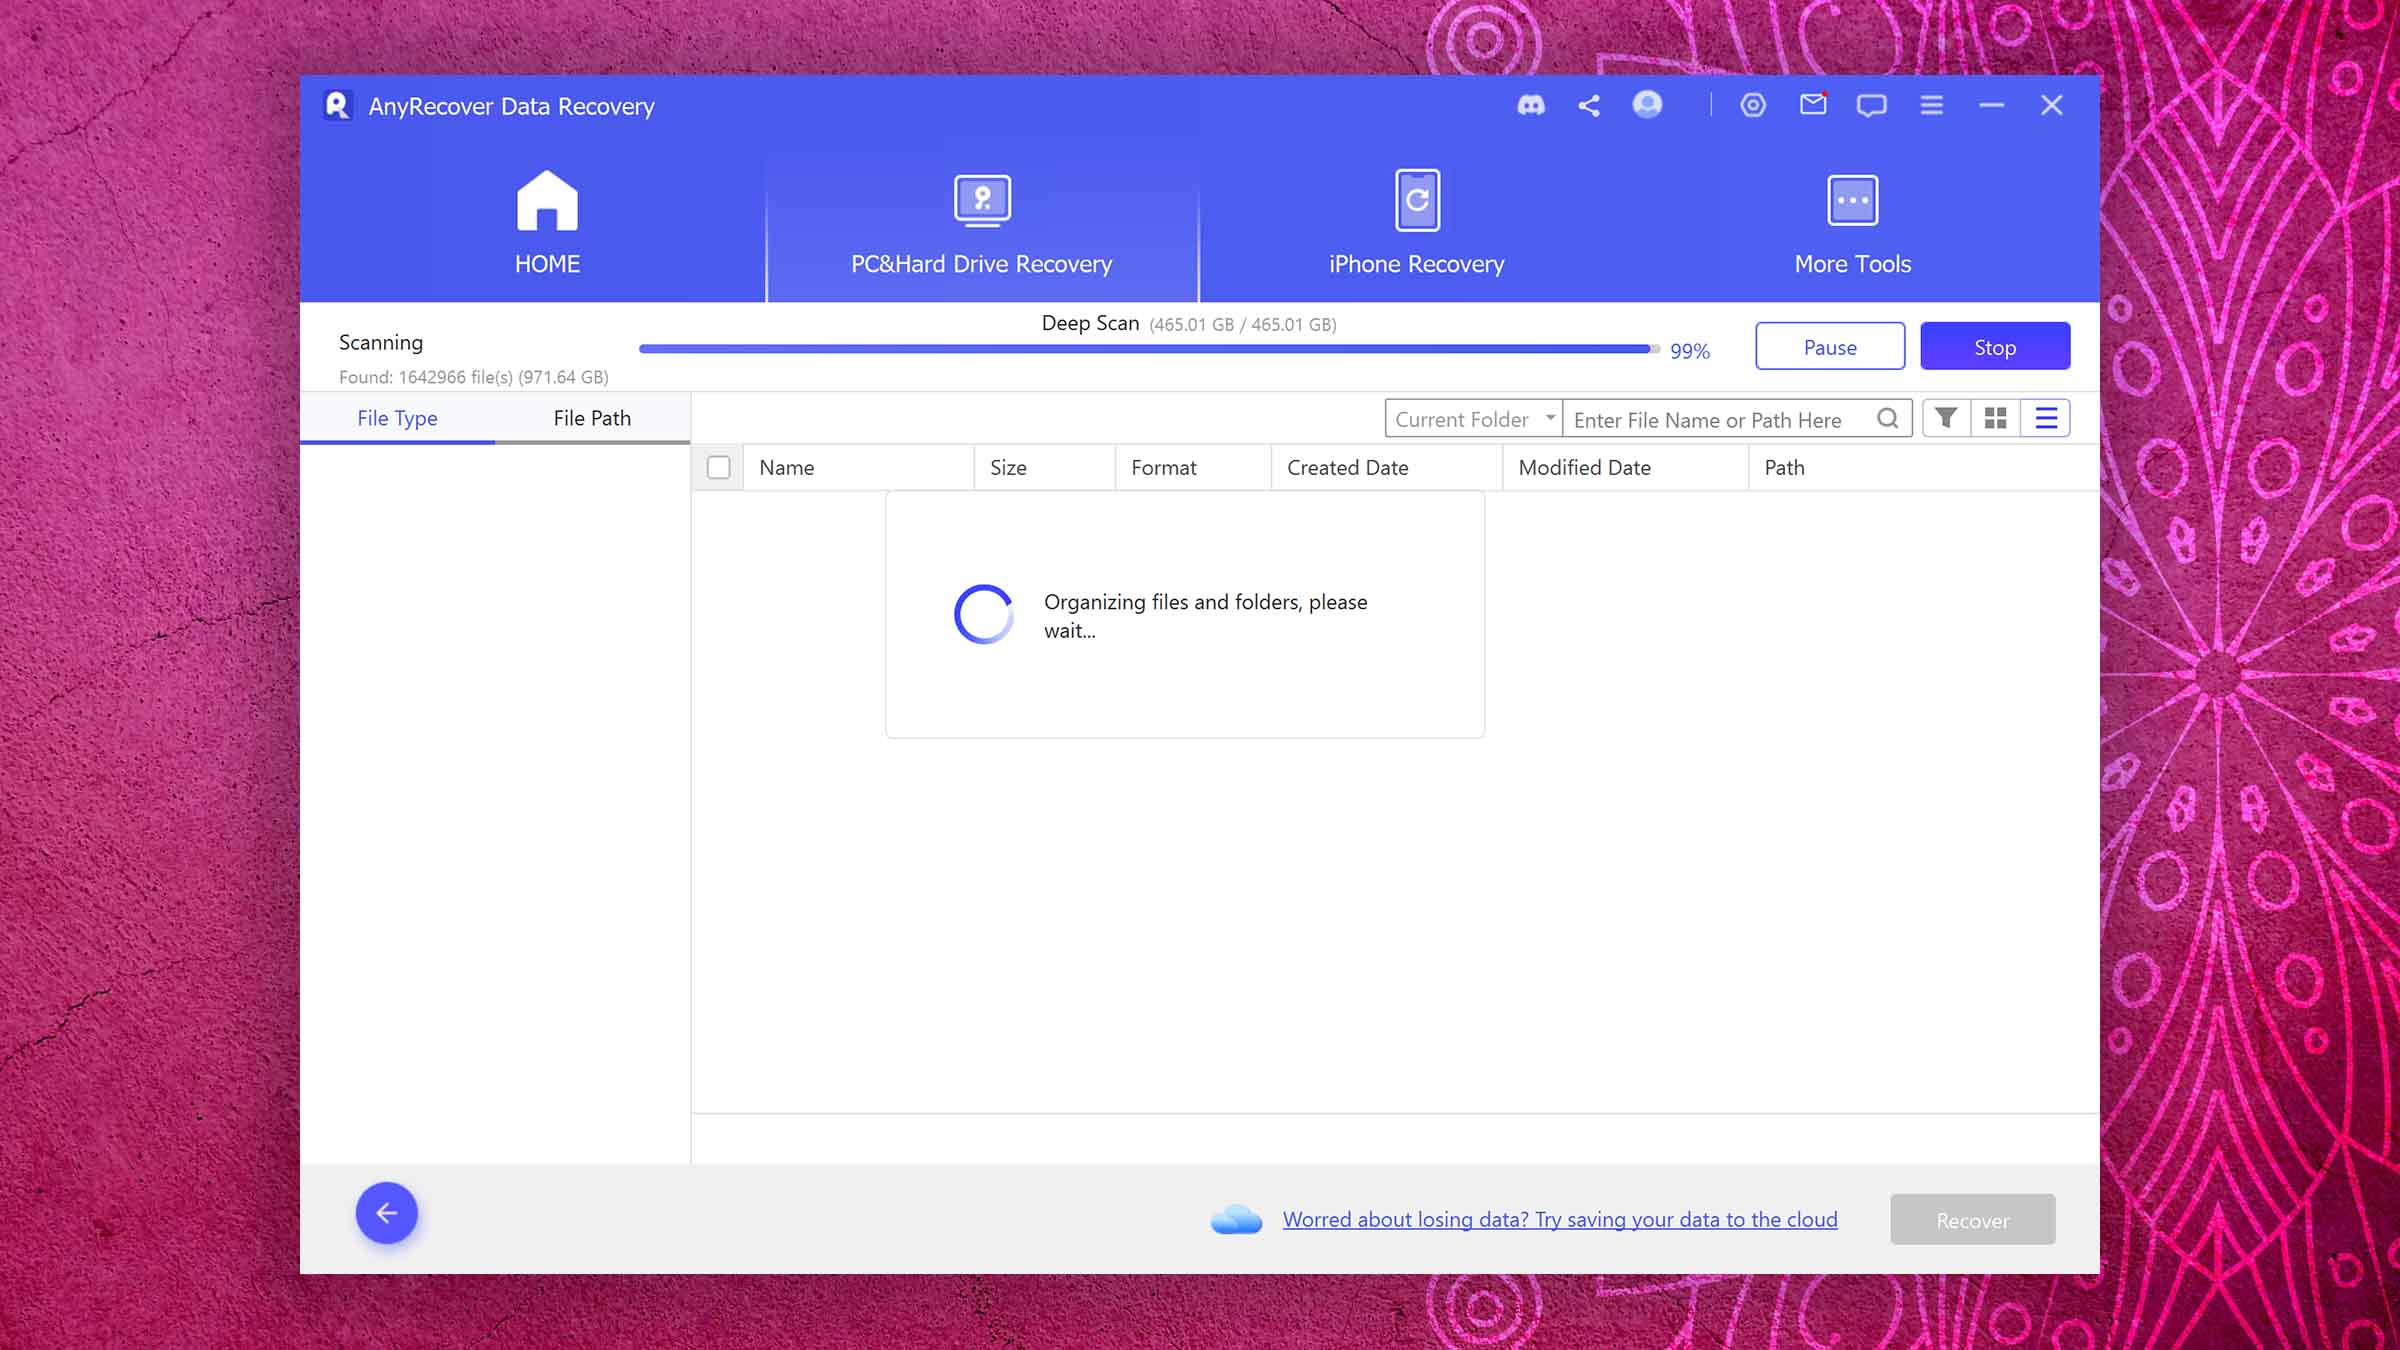The height and width of the screenshot is (1350, 2400).
Task: Stop the deep scan
Action: [1995, 346]
